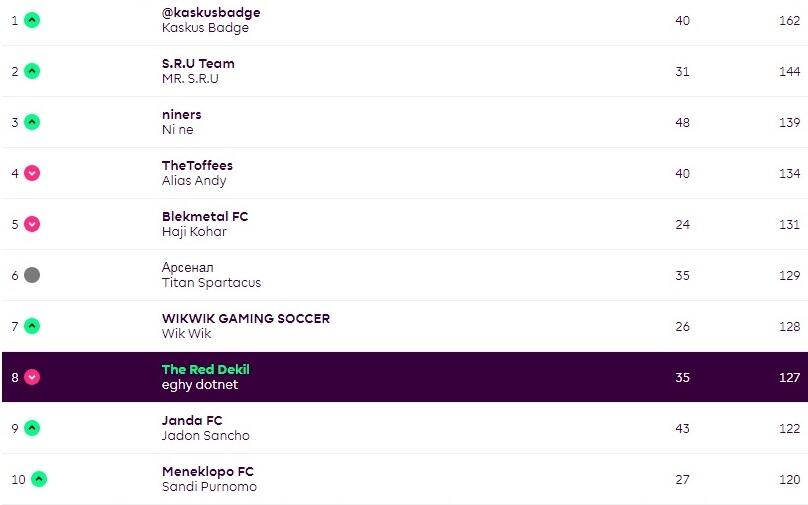Select the TheToffees team name
Screen dimensions: 808x505
(x=197, y=166)
